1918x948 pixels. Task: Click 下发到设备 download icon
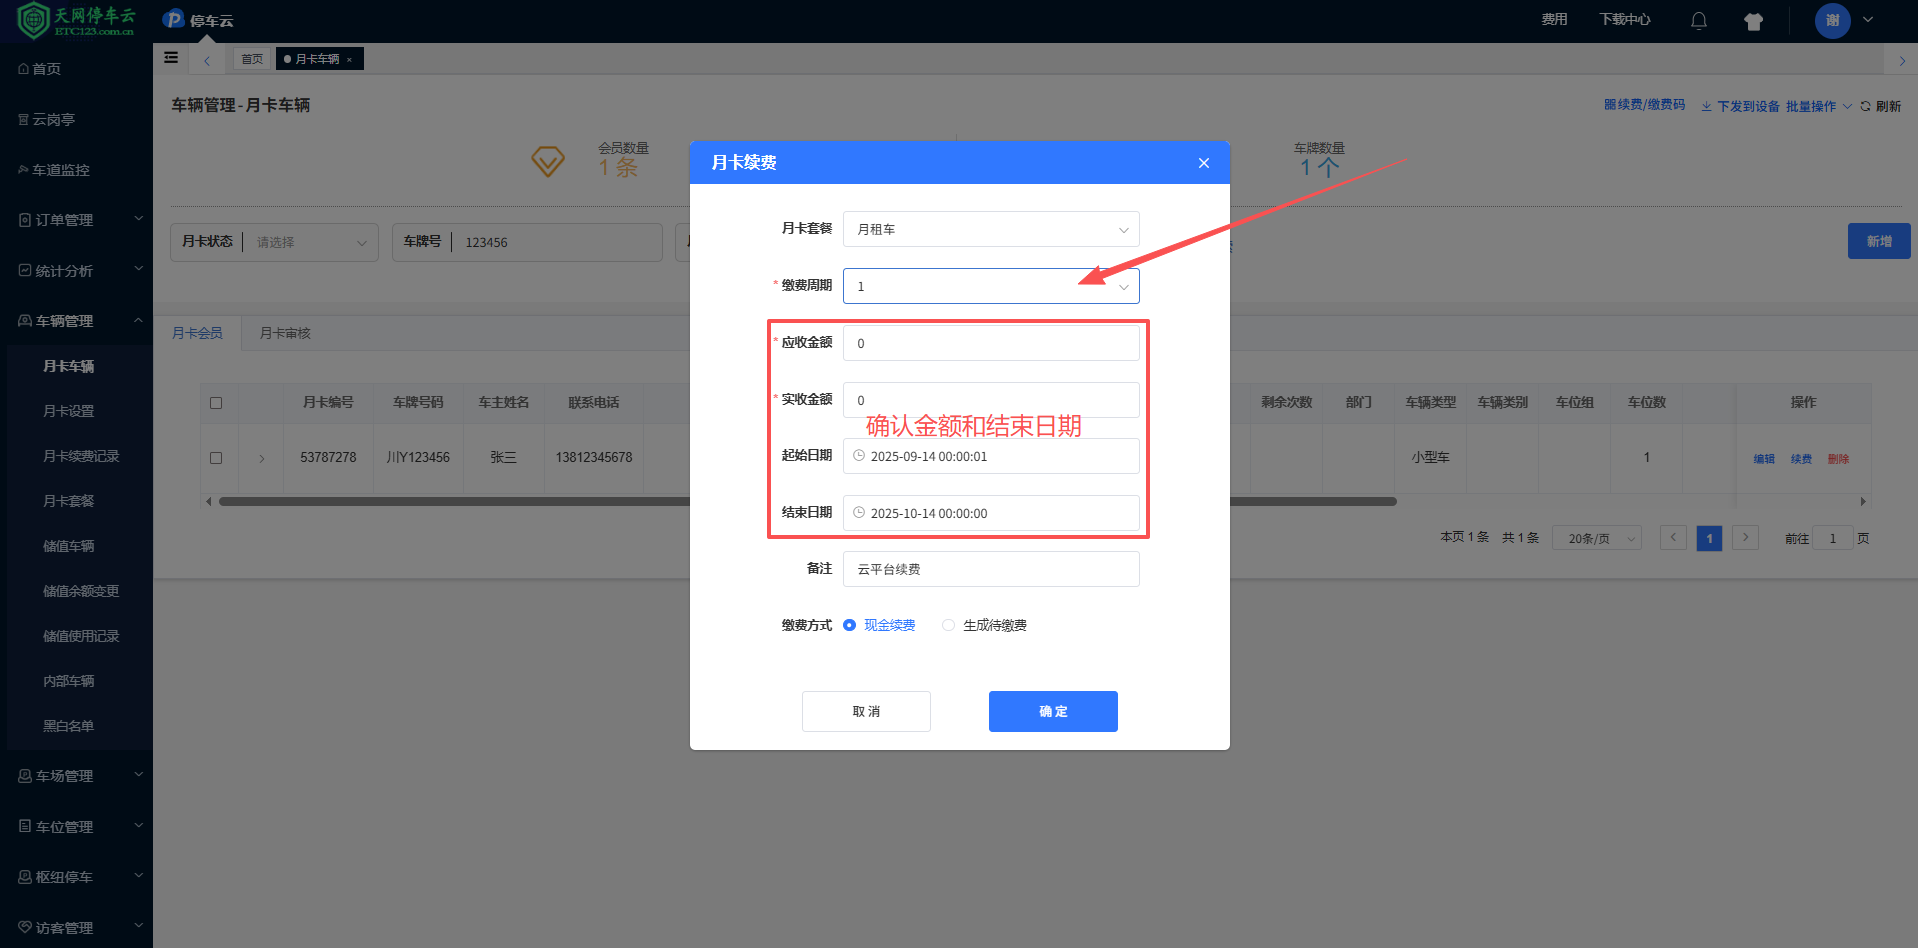click(1706, 106)
